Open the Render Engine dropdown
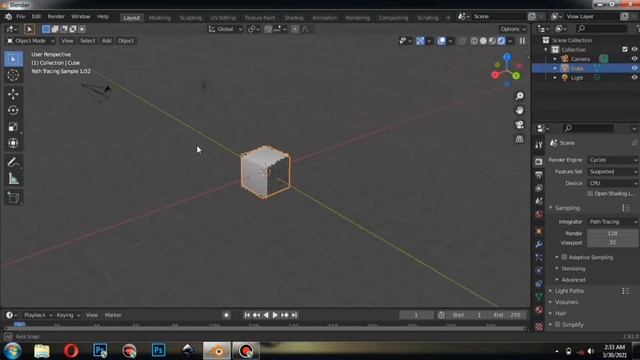This screenshot has width=640, height=360. [613, 160]
